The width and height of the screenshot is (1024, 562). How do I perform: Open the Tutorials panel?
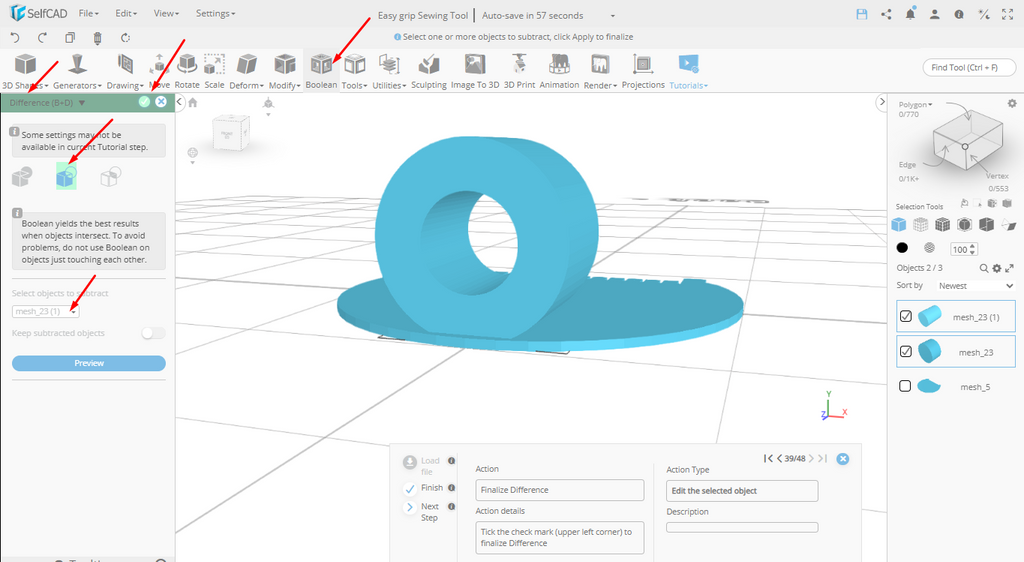tap(688, 72)
